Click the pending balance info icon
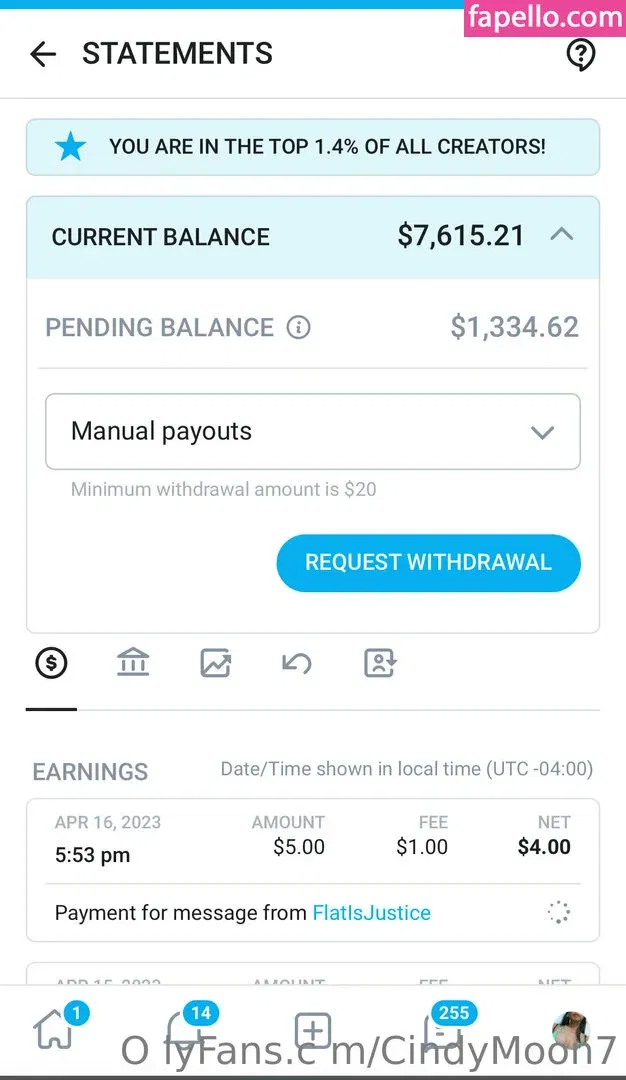This screenshot has width=626, height=1080. tap(298, 327)
